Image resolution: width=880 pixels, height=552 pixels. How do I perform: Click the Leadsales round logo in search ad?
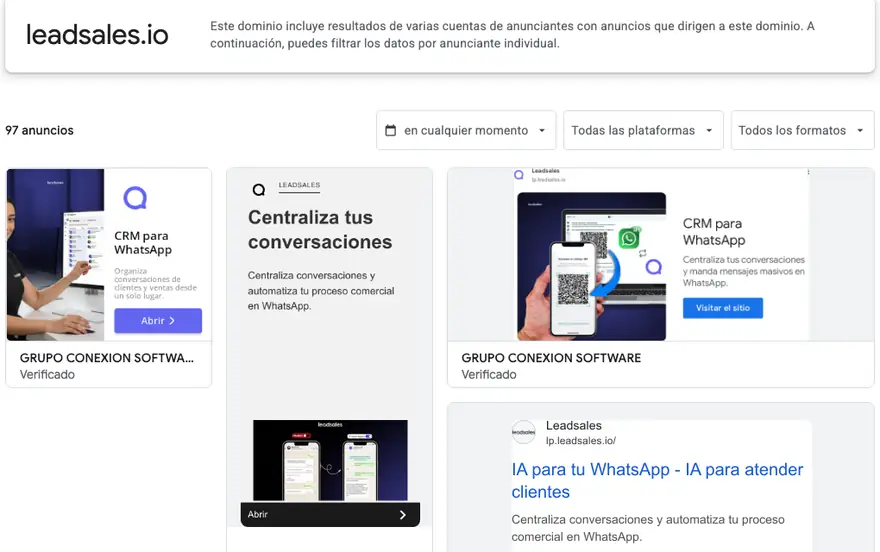[x=524, y=432]
